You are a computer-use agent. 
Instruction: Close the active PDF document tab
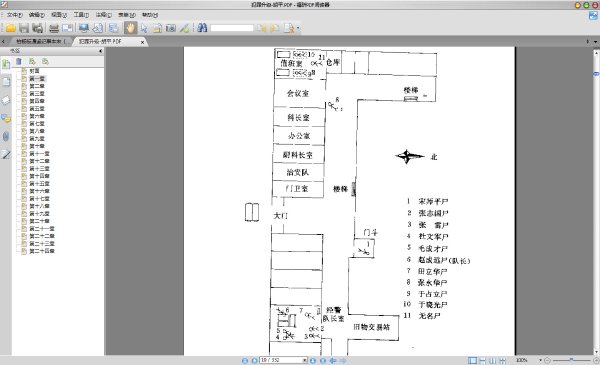142,42
